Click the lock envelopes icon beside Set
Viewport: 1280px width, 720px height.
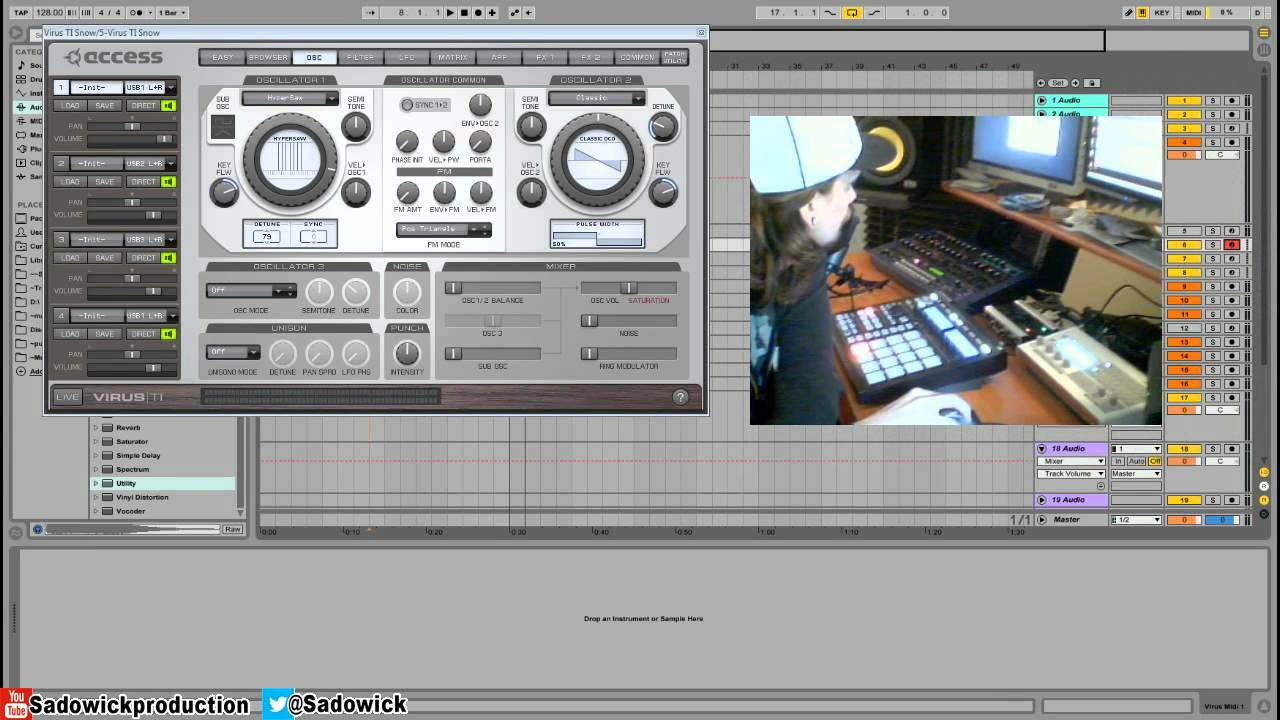pyautogui.click(x=1092, y=83)
